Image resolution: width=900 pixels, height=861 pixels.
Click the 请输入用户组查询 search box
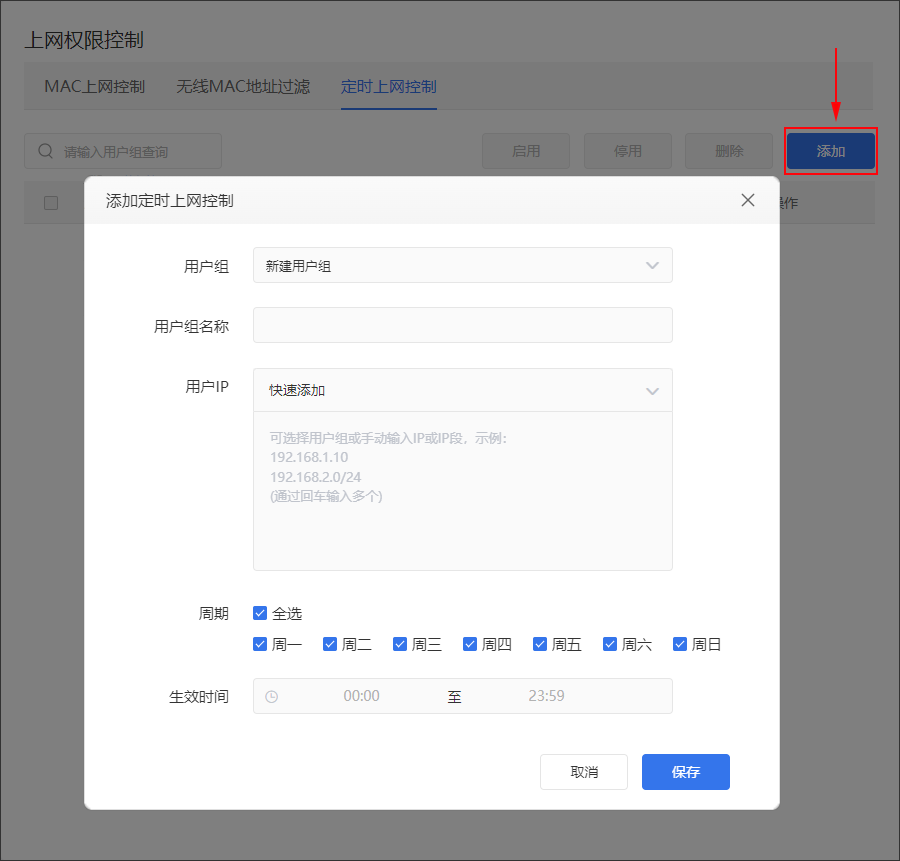click(x=123, y=151)
